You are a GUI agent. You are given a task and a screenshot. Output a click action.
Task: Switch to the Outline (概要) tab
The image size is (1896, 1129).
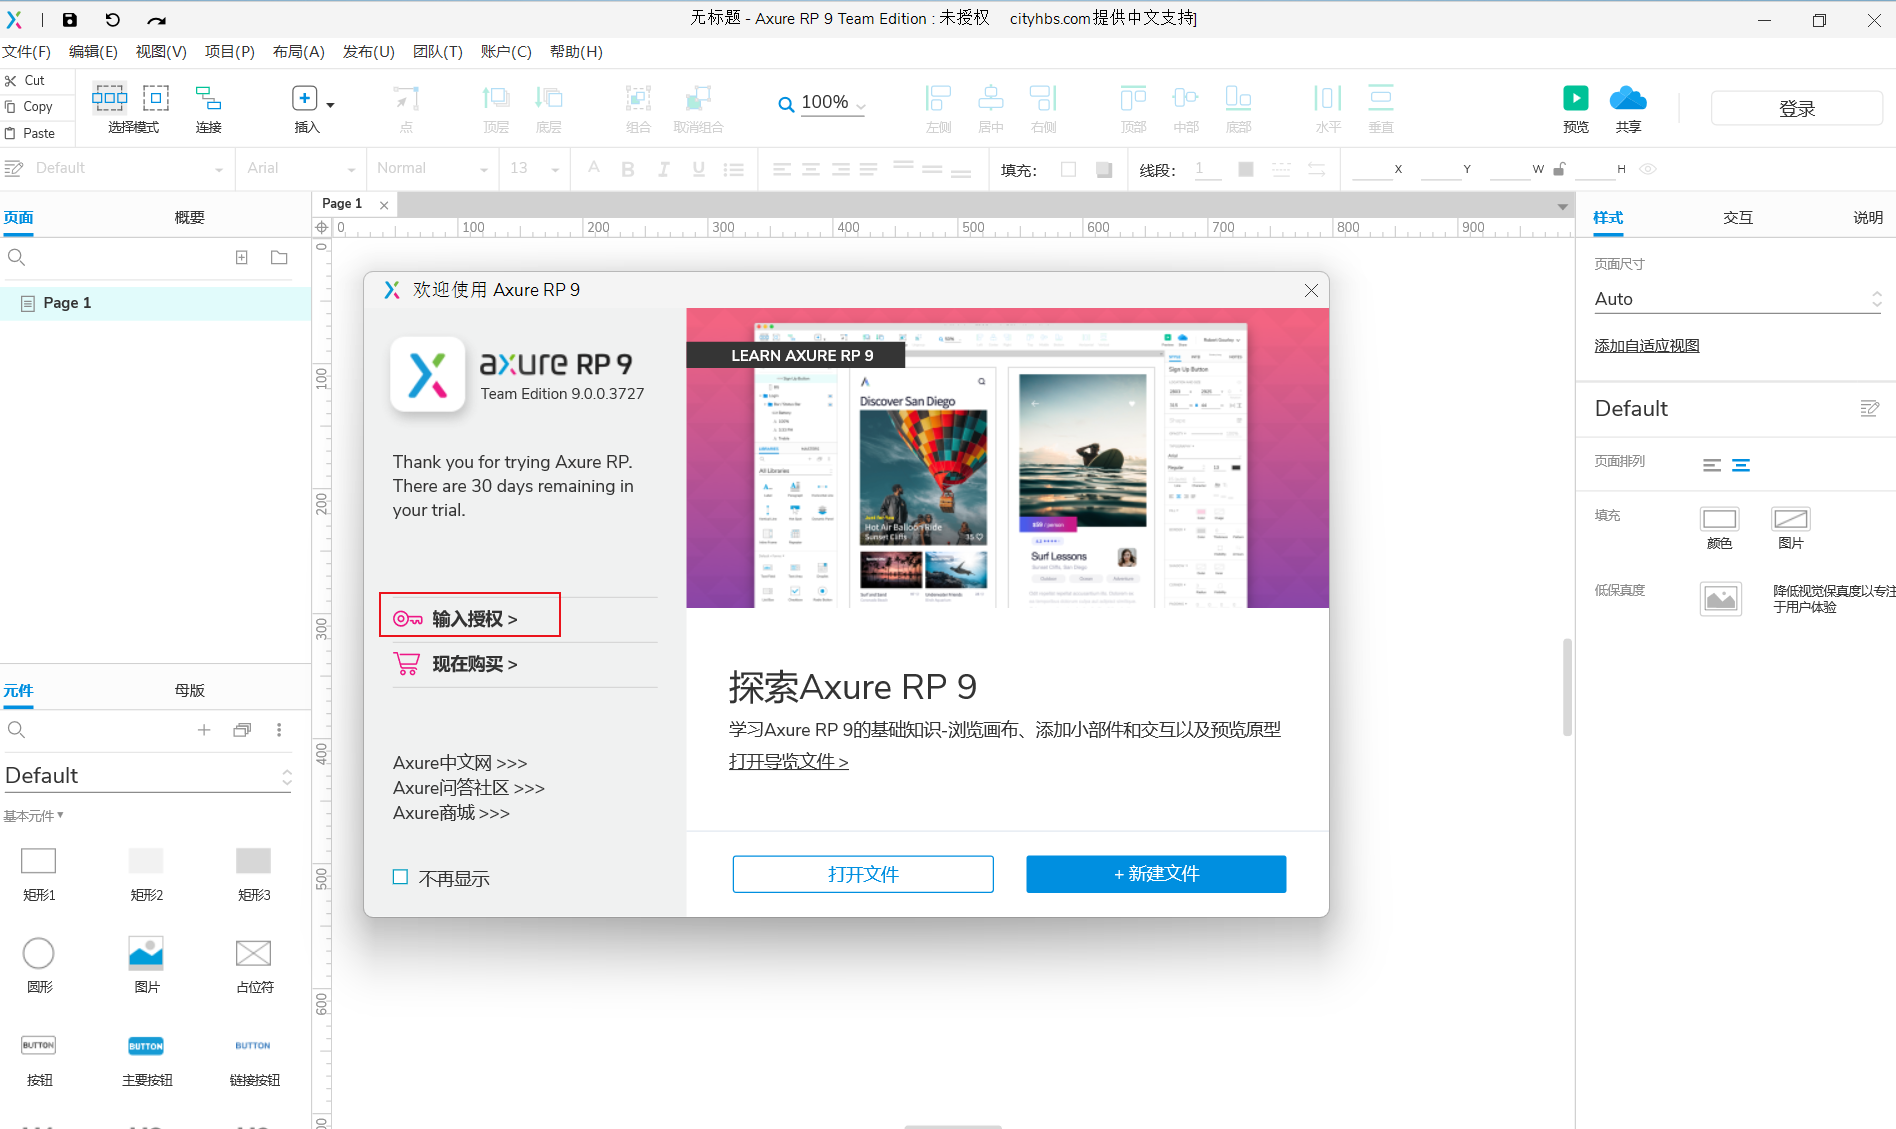[189, 217]
